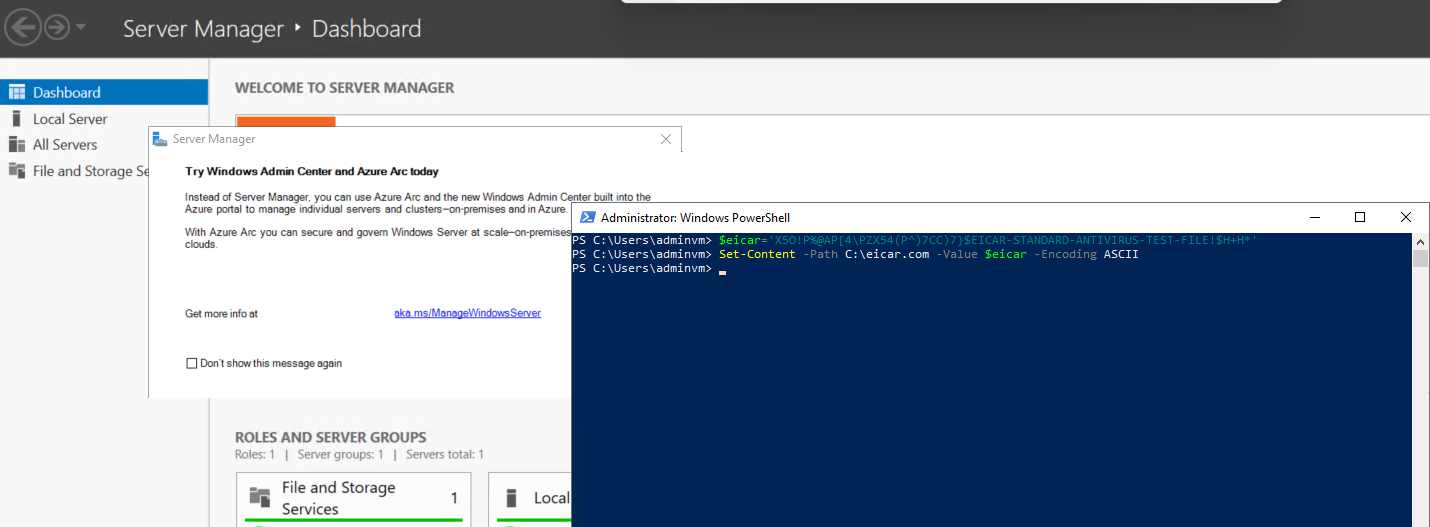The height and width of the screenshot is (527, 1430).
Task: Click the PowerShell icon in the title bar
Action: (x=586, y=217)
